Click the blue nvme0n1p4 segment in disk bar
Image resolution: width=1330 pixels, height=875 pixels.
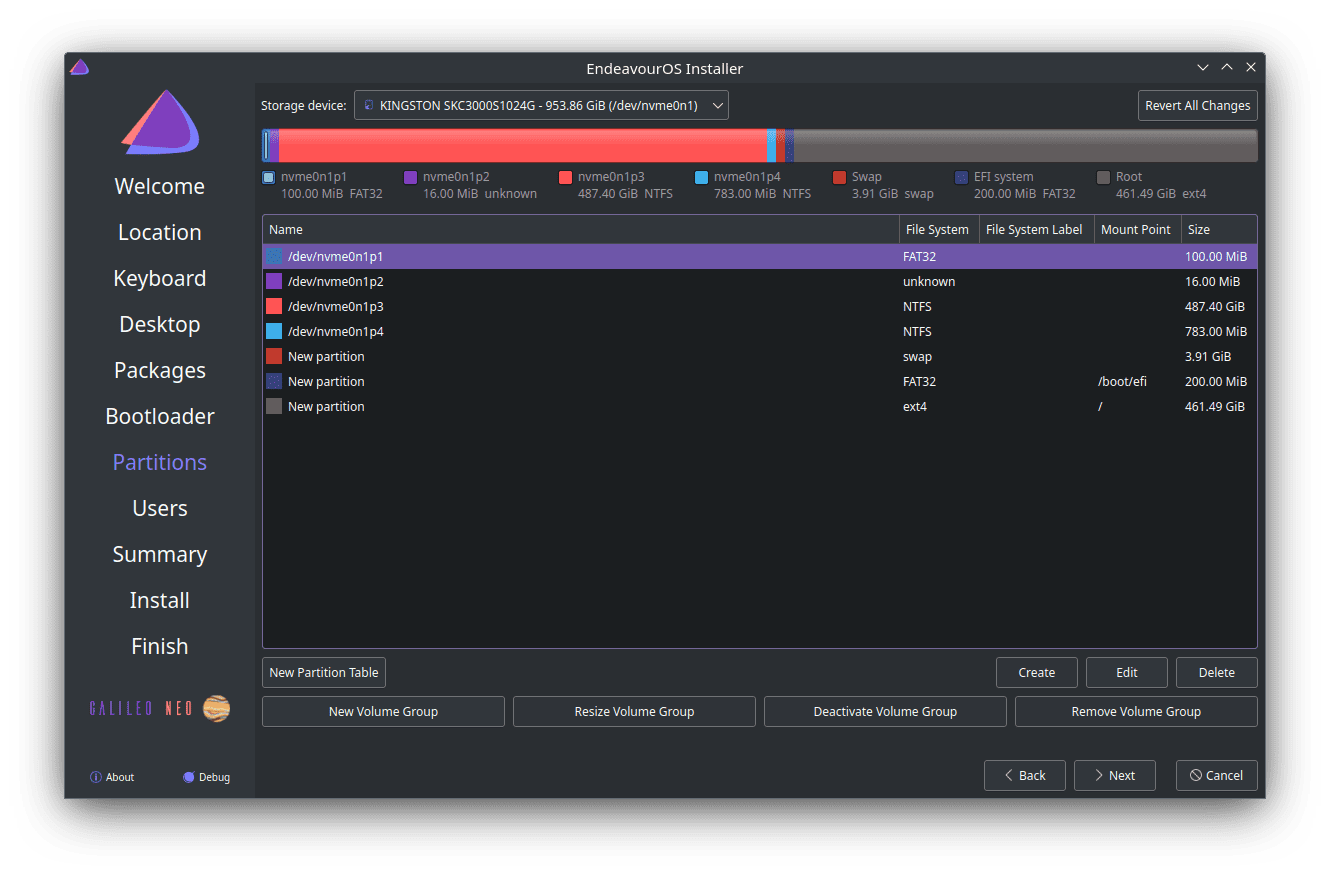pyautogui.click(x=771, y=145)
